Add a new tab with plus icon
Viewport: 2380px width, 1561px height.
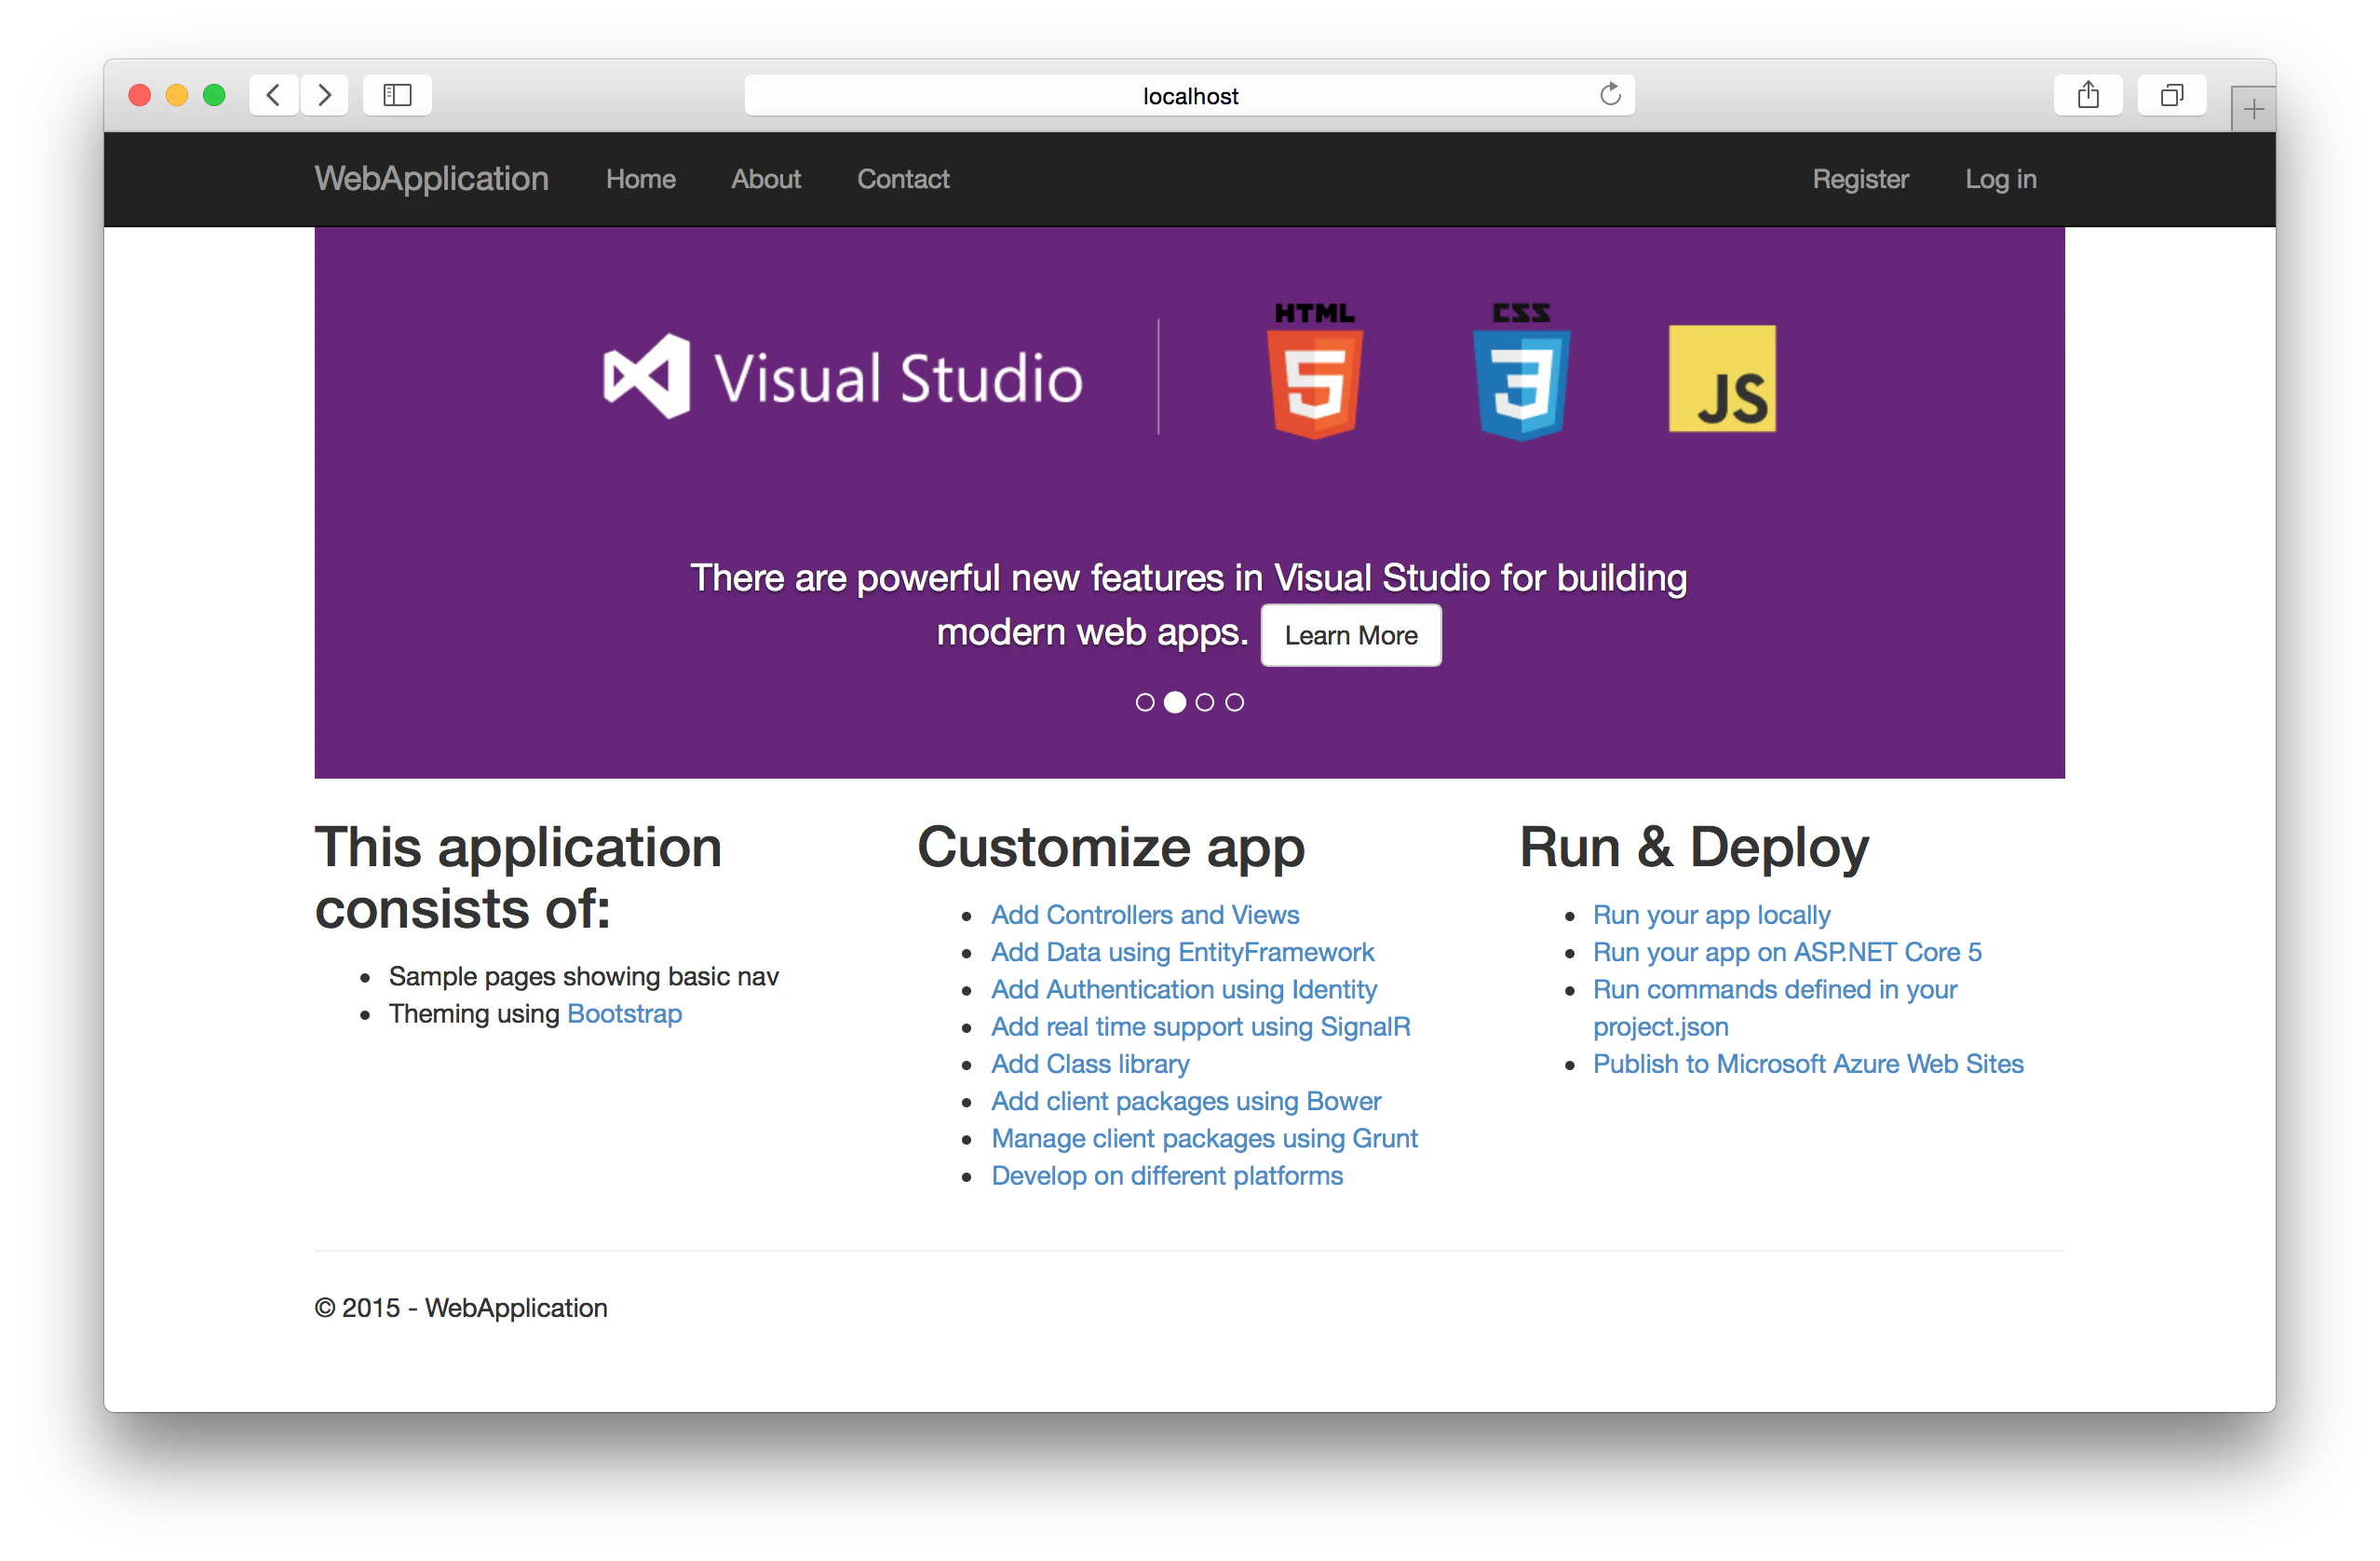click(x=2253, y=109)
